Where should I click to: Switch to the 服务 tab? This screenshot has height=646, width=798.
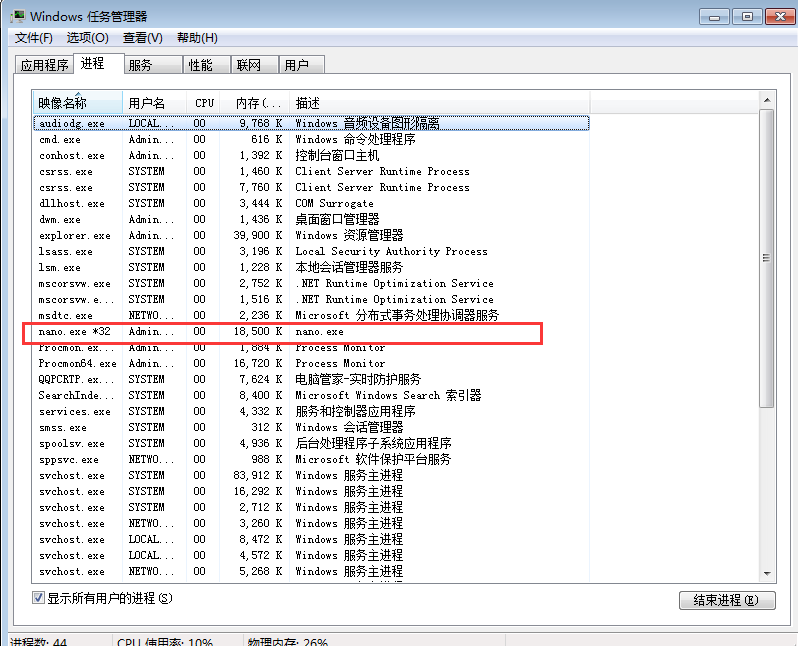141,65
